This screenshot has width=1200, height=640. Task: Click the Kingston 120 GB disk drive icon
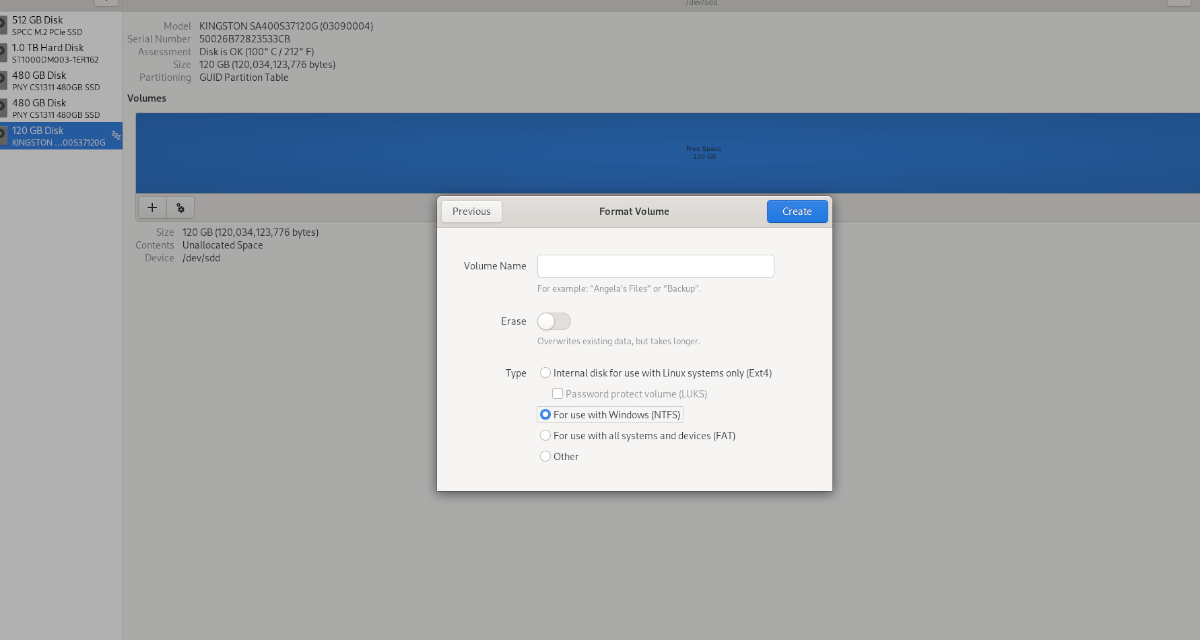point(5,136)
